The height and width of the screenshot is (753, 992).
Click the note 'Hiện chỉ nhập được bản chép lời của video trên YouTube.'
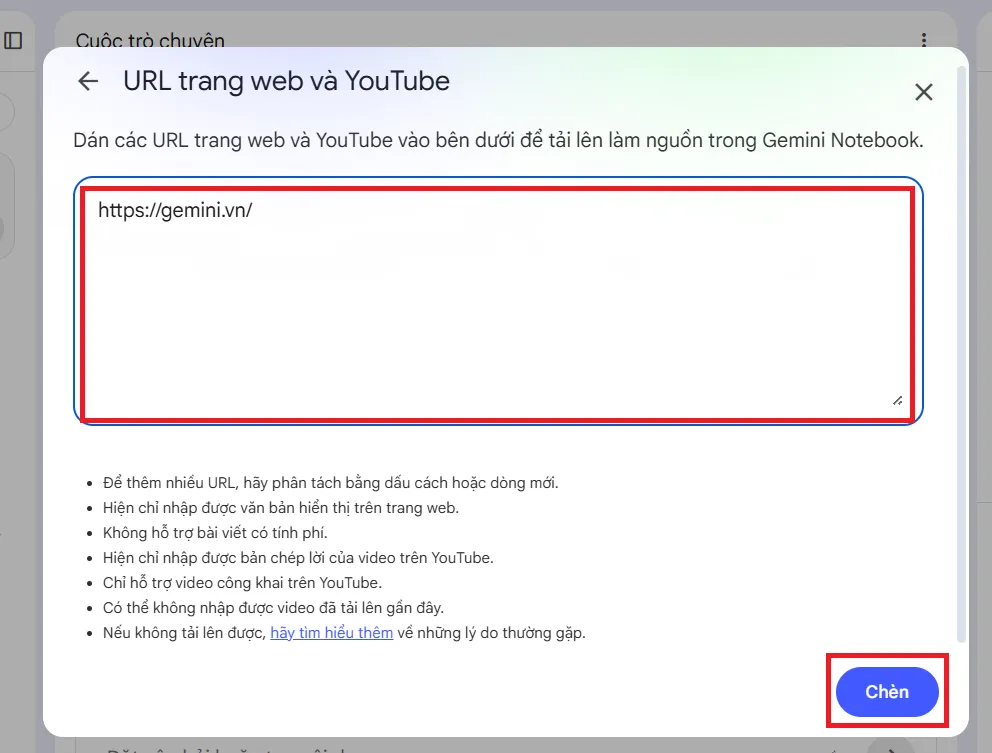point(298,558)
